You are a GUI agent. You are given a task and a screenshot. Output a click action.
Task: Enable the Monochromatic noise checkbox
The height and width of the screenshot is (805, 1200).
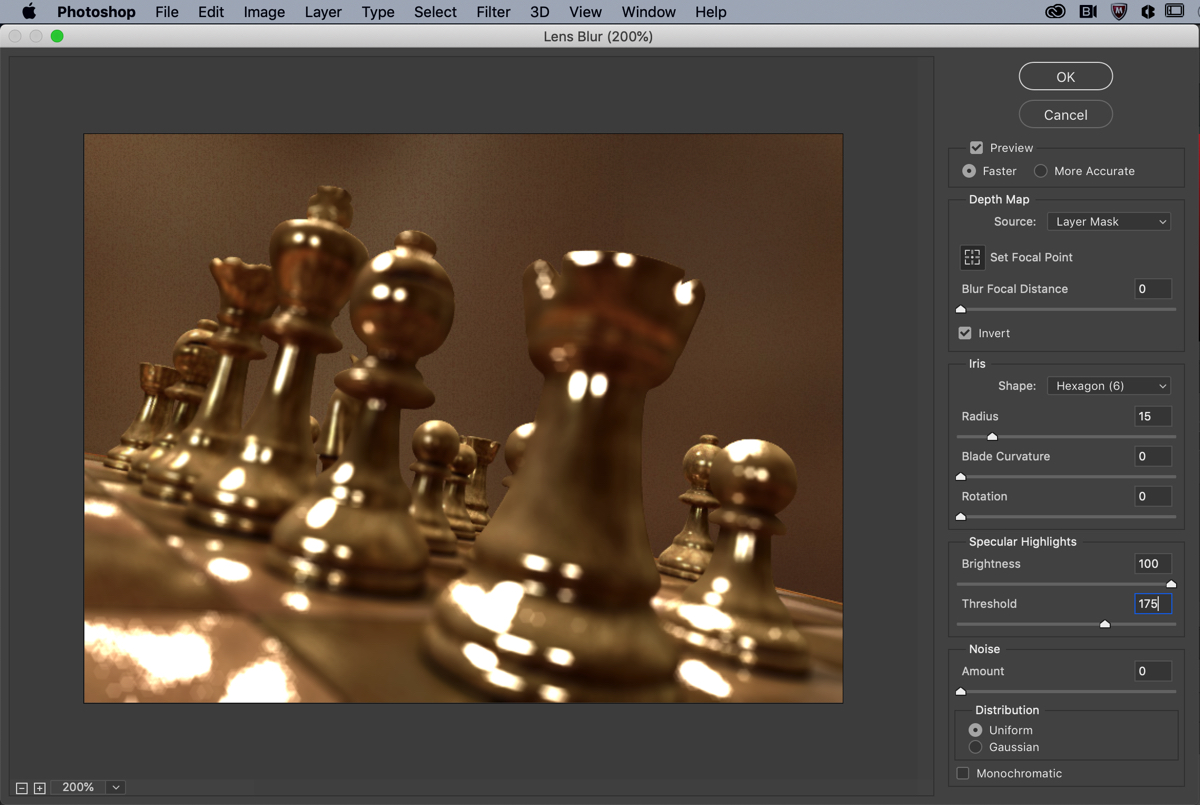[x=963, y=773]
